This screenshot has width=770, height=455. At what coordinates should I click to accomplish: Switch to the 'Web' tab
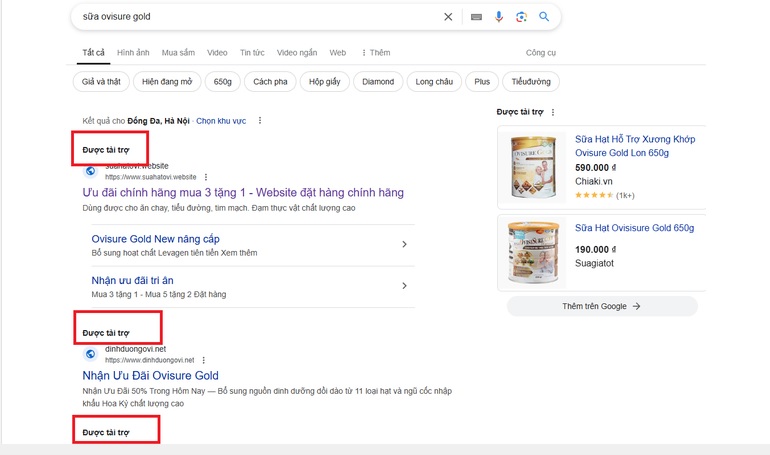click(x=337, y=53)
